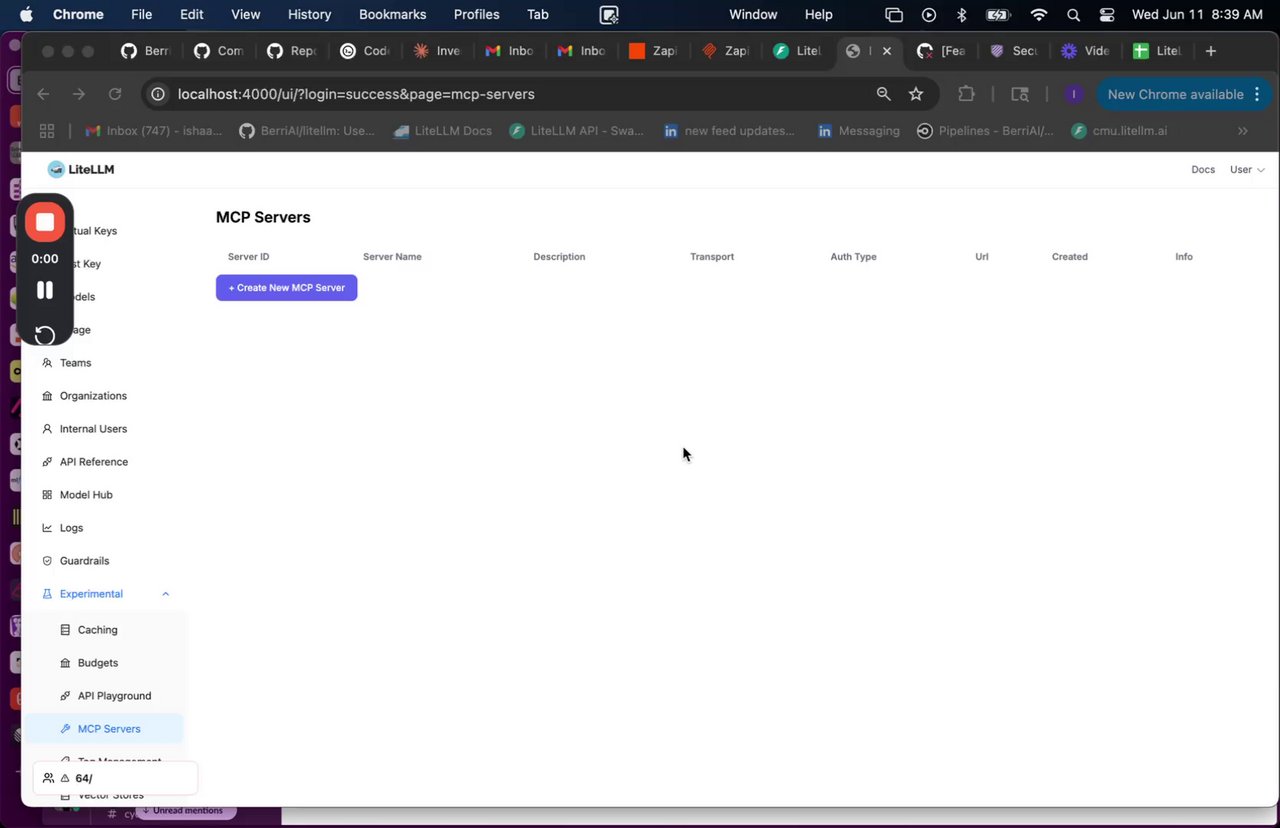Screen dimensions: 1280x828
Task: Click the New Chrome available button
Action: (x=1185, y=94)
